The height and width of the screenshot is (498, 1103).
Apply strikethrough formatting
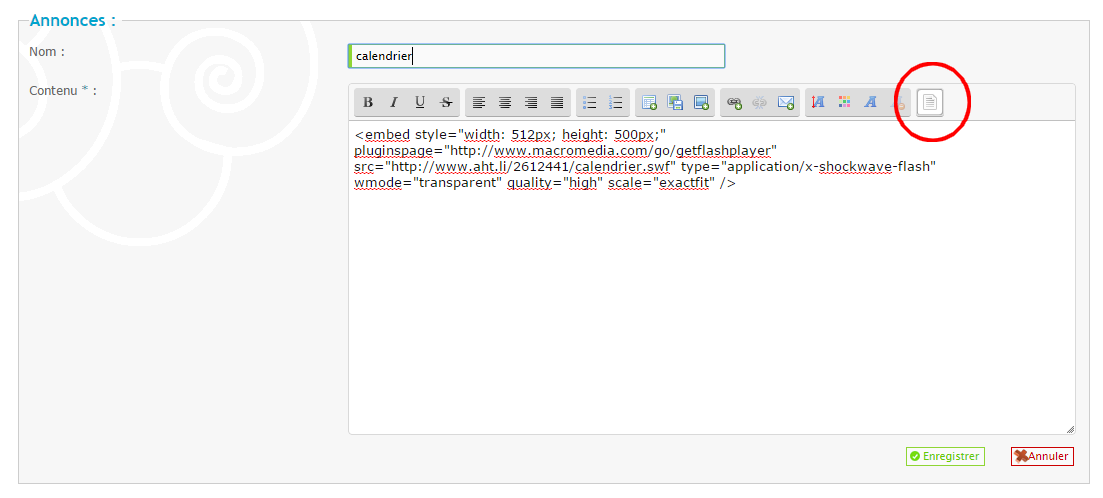446,103
